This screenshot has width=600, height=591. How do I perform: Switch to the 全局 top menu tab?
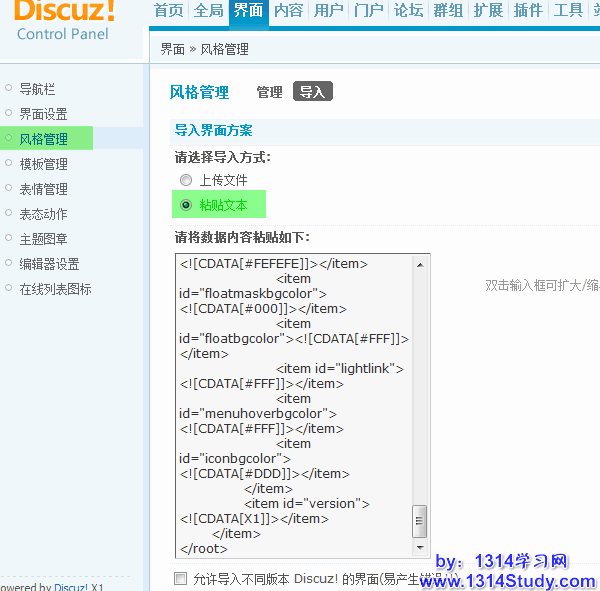coord(208,11)
